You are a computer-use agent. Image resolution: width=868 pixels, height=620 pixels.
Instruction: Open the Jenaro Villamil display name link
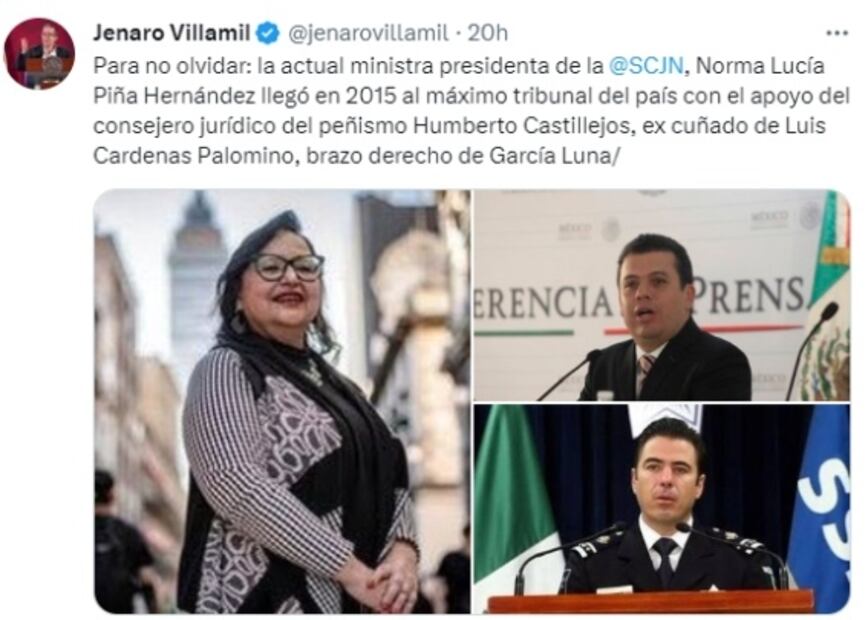[x=172, y=33]
